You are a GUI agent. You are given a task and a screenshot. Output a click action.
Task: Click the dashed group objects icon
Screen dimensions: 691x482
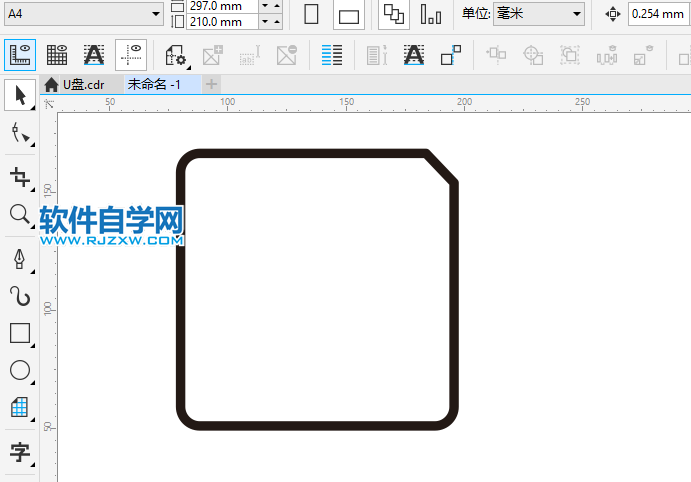click(570, 56)
